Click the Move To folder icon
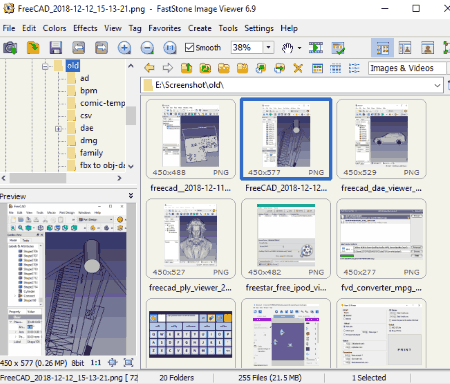This screenshot has width=450, height=384. [279, 68]
